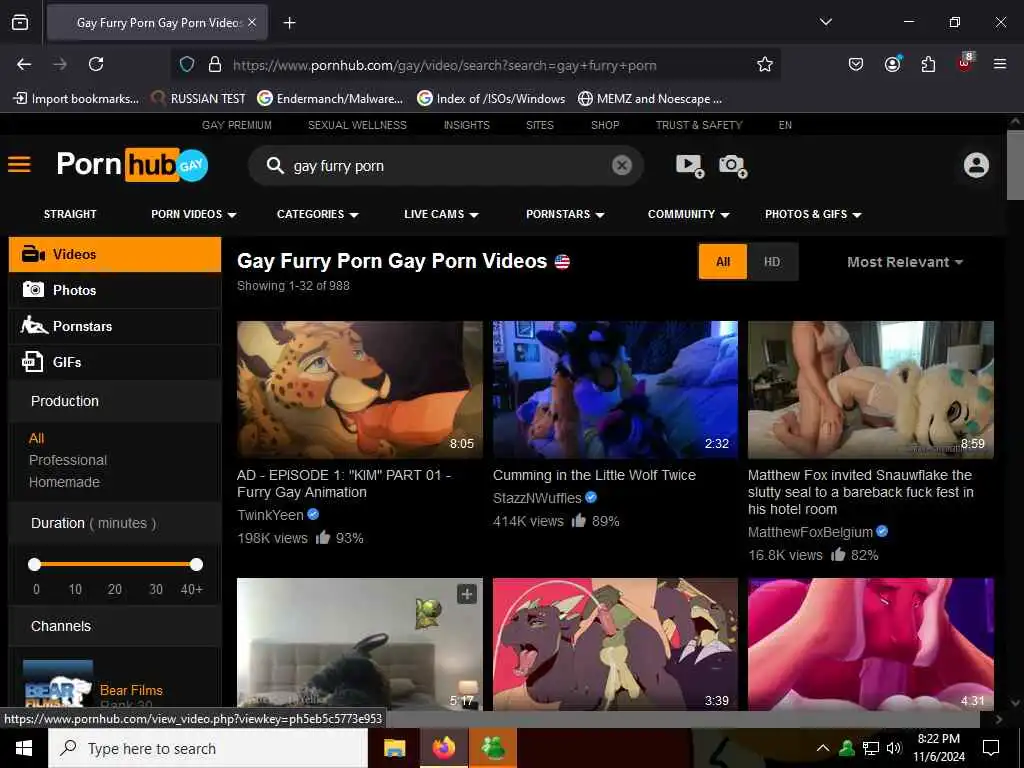This screenshot has width=1024, height=768.
Task: Open the RUSSIAN TEST bookmark
Action: (199, 99)
